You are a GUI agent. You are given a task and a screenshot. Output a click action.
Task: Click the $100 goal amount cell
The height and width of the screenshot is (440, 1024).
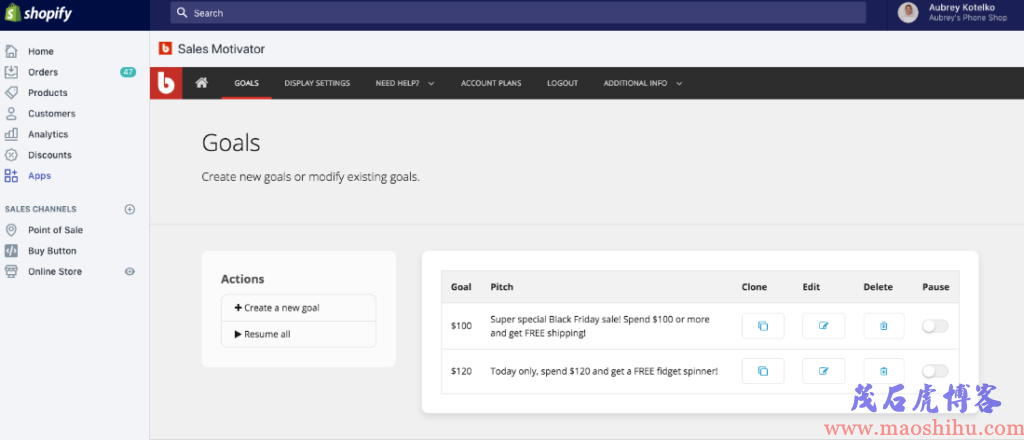tap(461, 326)
